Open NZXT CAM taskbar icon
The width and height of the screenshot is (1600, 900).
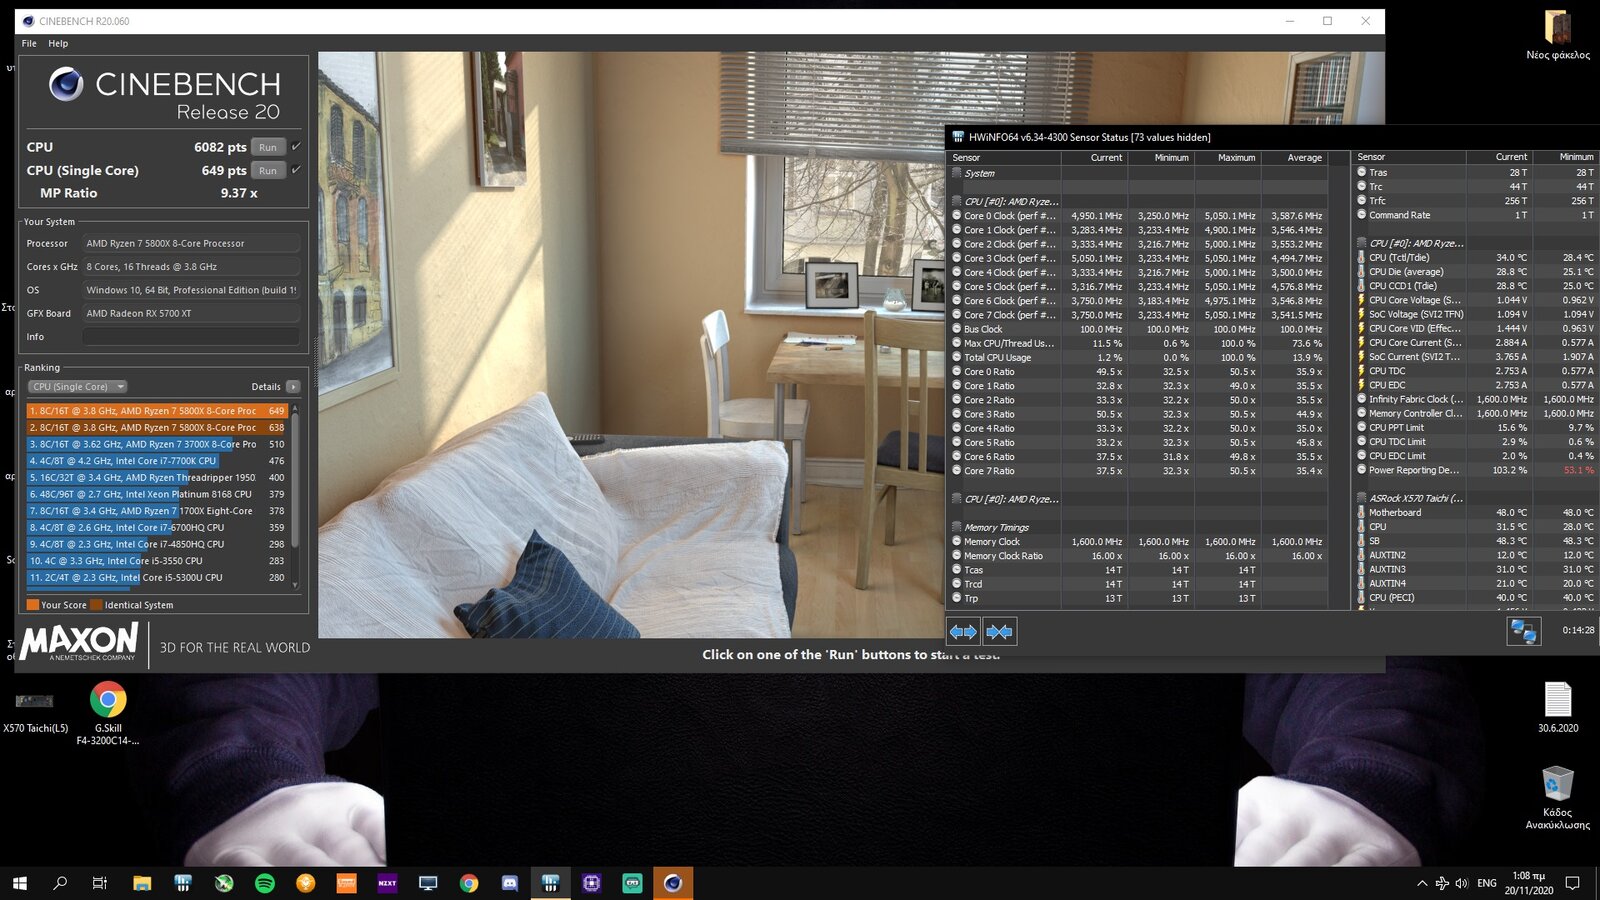click(x=387, y=883)
